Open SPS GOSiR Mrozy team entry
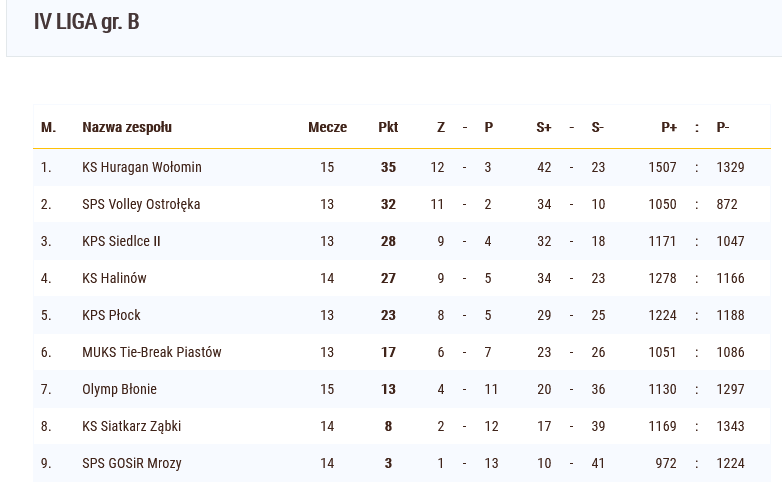 point(132,463)
